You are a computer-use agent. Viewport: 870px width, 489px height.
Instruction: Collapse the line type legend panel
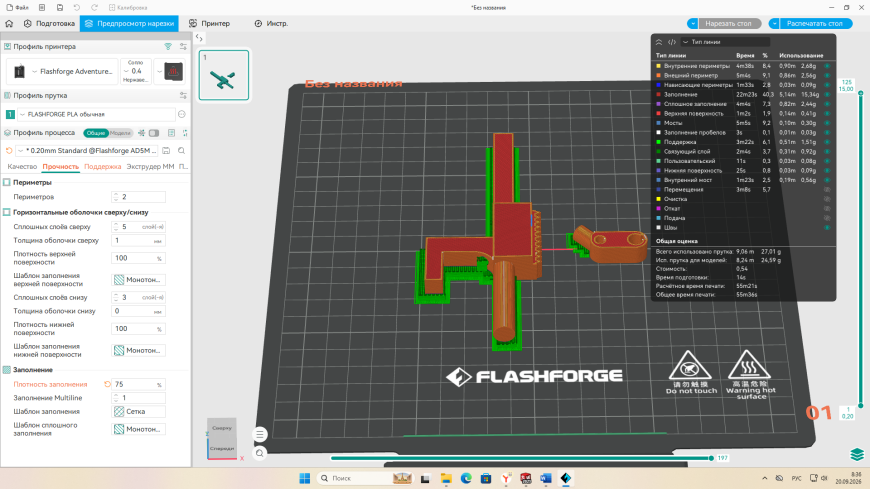tap(659, 42)
